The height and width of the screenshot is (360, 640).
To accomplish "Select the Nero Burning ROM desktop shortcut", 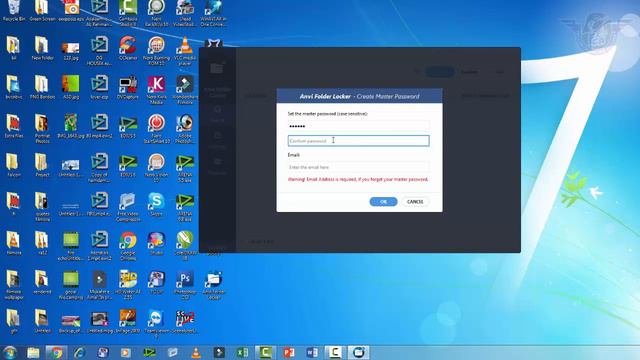I will click(x=156, y=51).
